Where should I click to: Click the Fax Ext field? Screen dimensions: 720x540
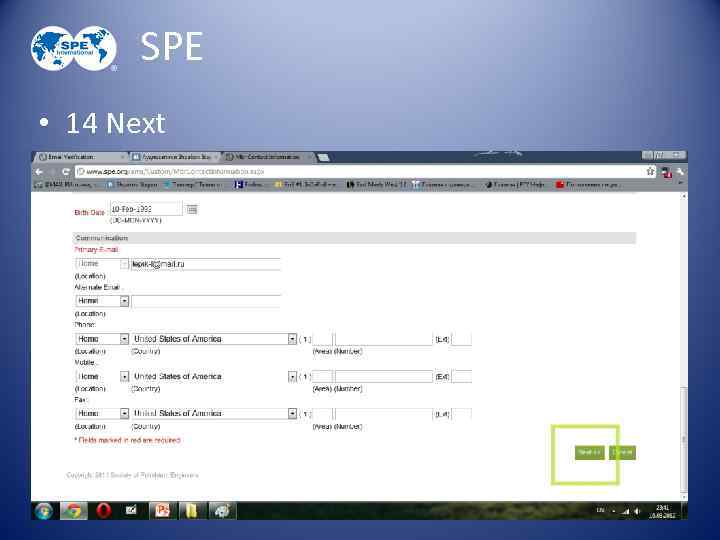point(461,414)
